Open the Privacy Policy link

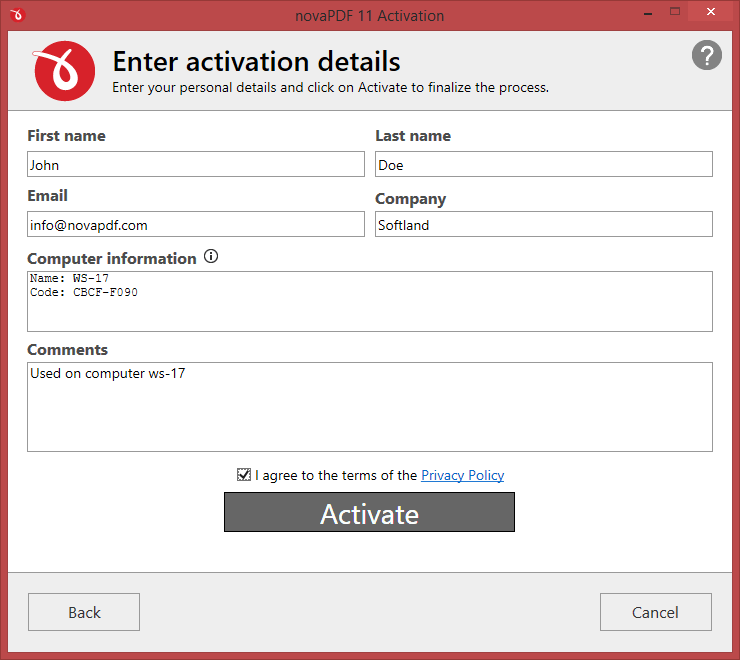point(462,475)
